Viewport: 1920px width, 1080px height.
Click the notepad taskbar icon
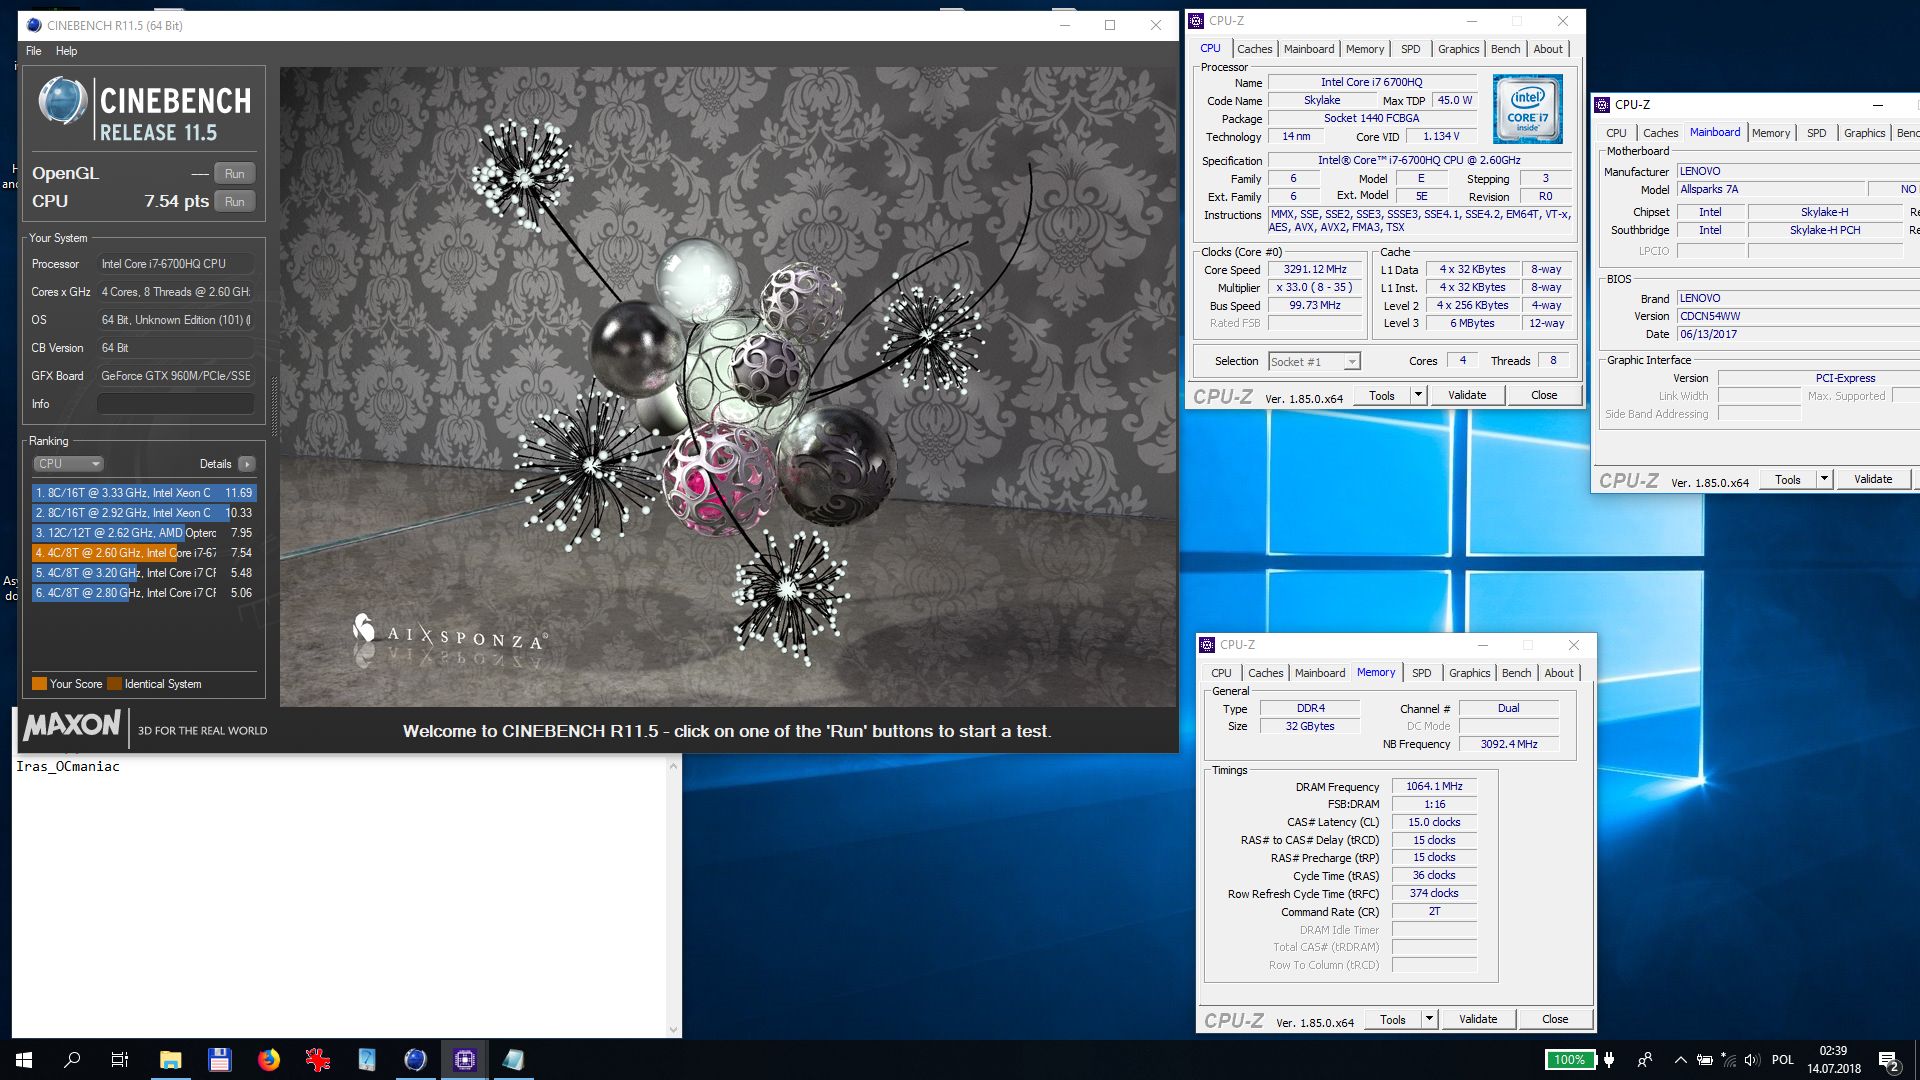pos(513,1060)
